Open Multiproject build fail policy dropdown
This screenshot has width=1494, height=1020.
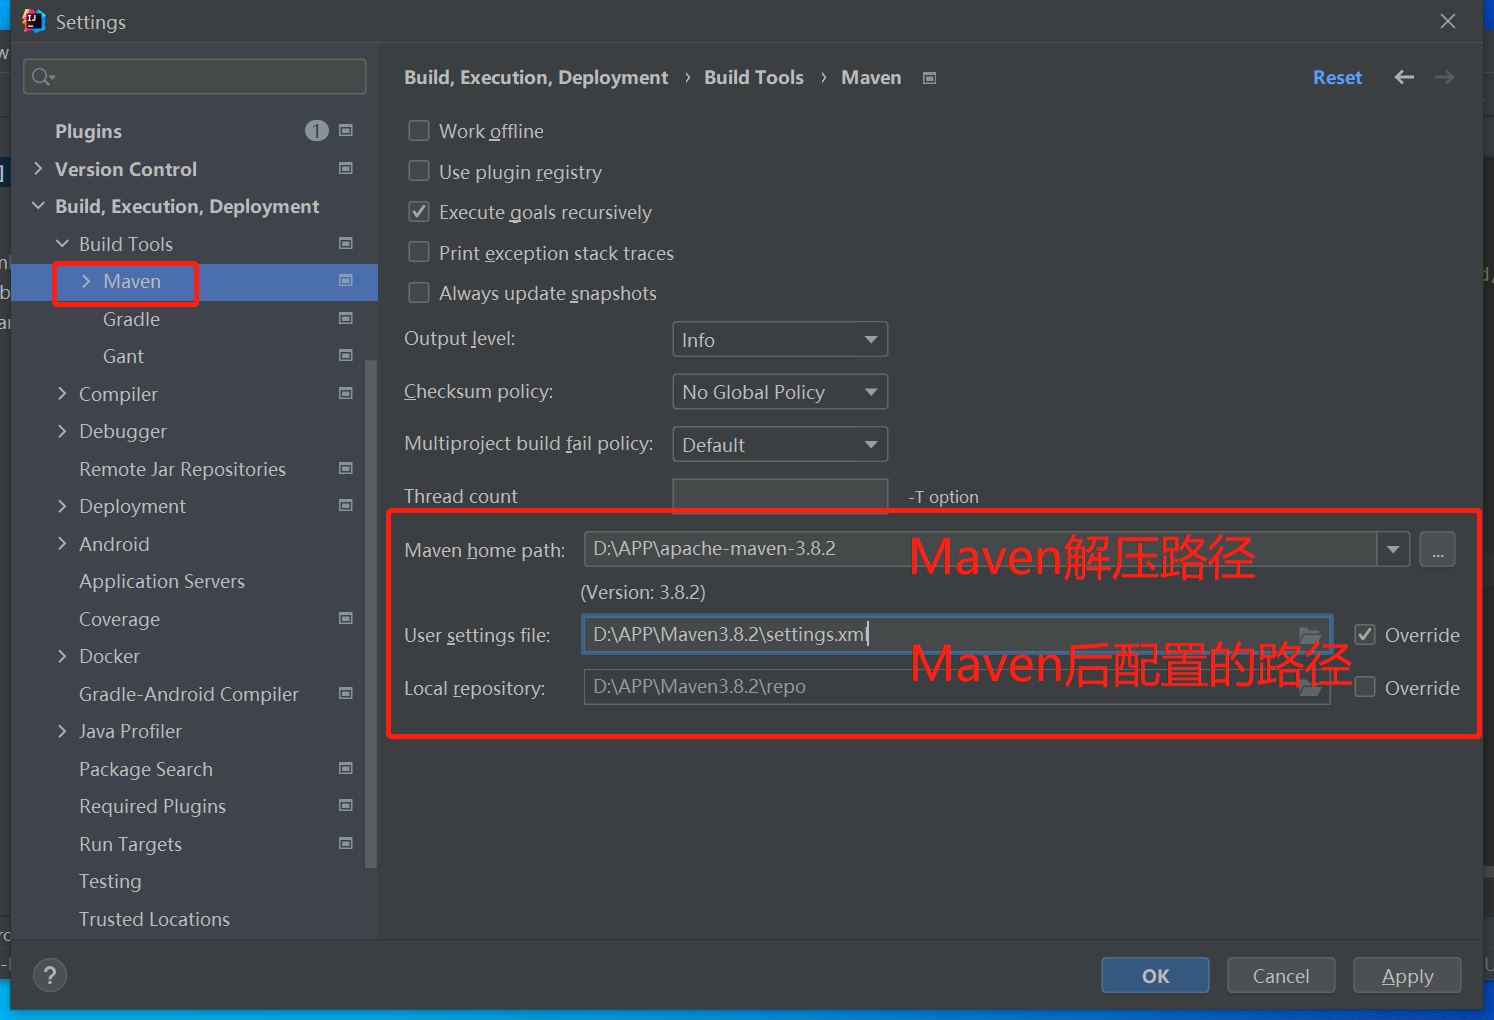(780, 445)
